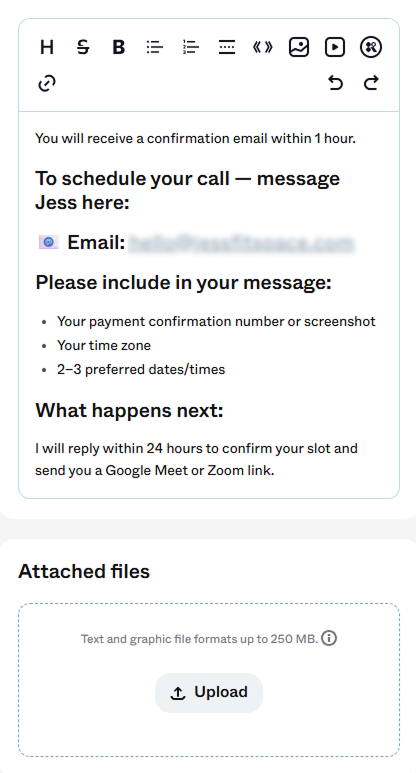Click the blurred email address text

[x=242, y=243]
